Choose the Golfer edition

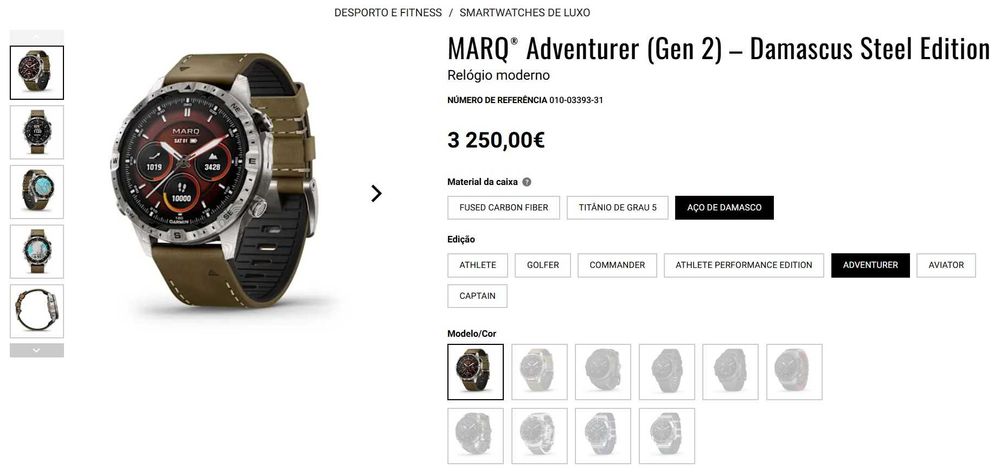tap(543, 265)
